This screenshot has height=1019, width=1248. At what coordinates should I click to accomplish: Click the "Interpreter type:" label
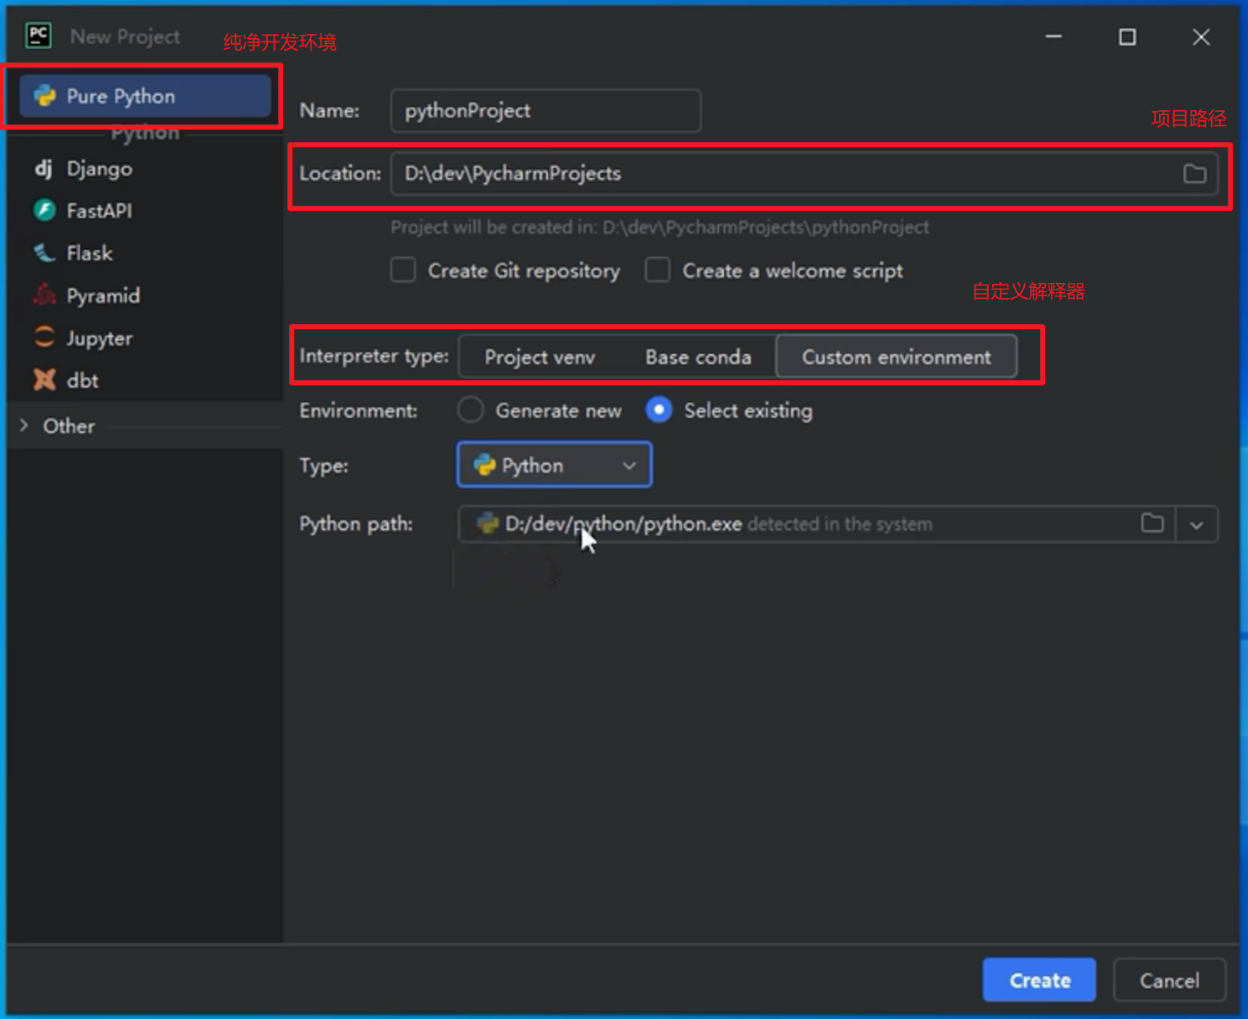[374, 356]
